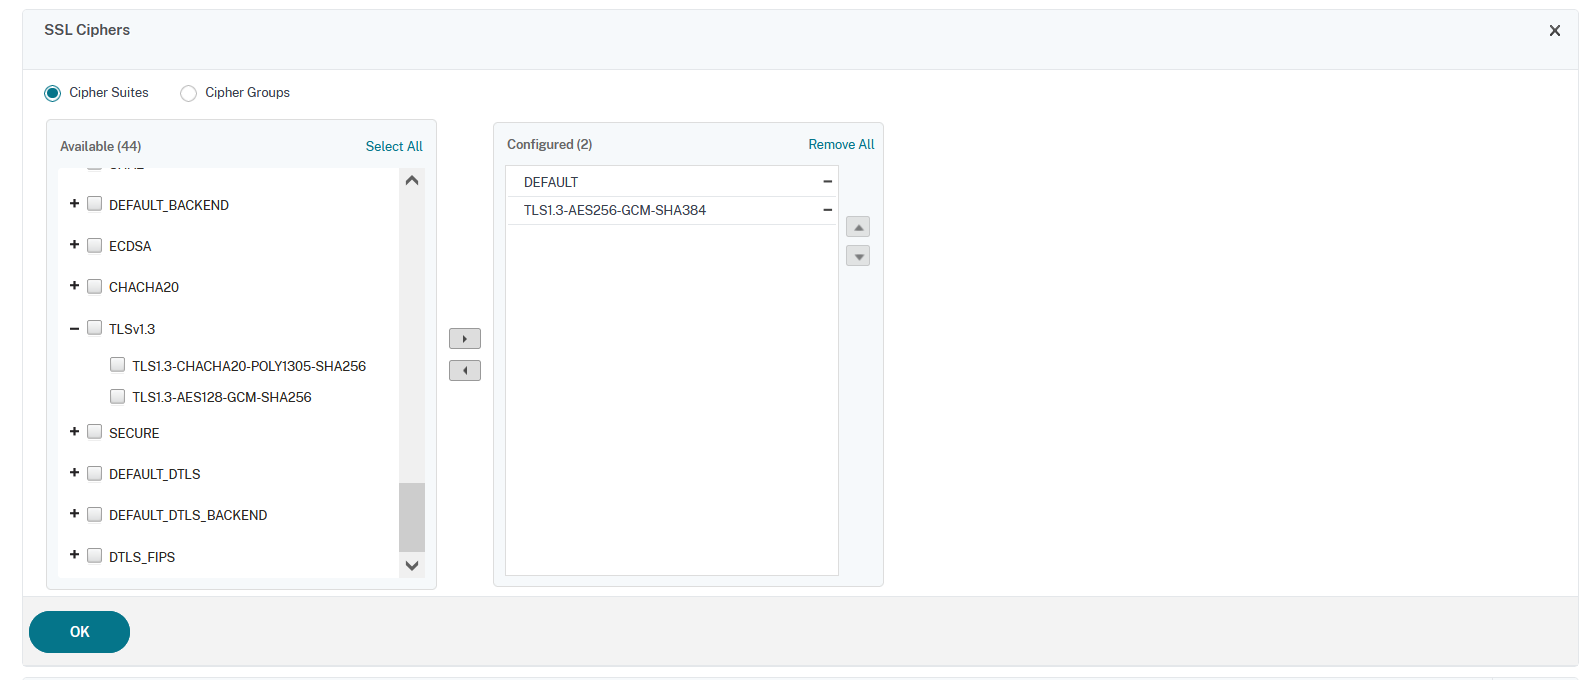Image resolution: width=1589 pixels, height=680 pixels.
Task: Click the Available list scroll-up arrow
Action: pos(412,181)
